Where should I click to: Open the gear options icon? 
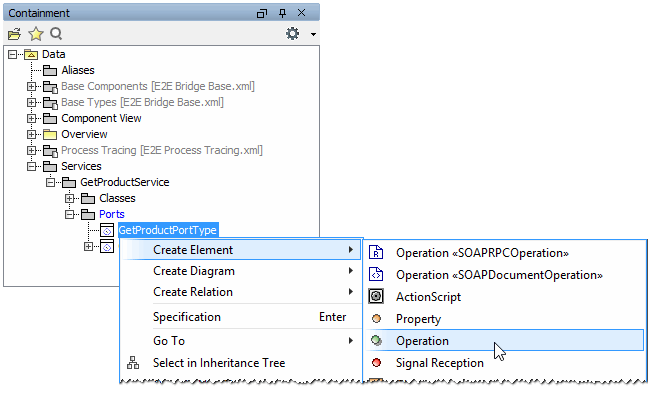[292, 34]
